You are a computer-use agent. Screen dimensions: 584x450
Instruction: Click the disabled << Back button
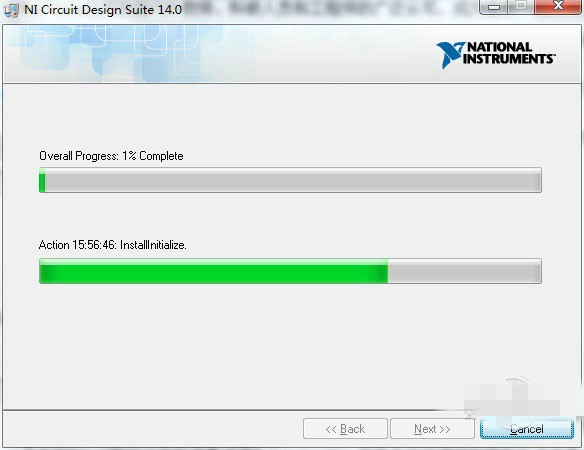click(345, 429)
